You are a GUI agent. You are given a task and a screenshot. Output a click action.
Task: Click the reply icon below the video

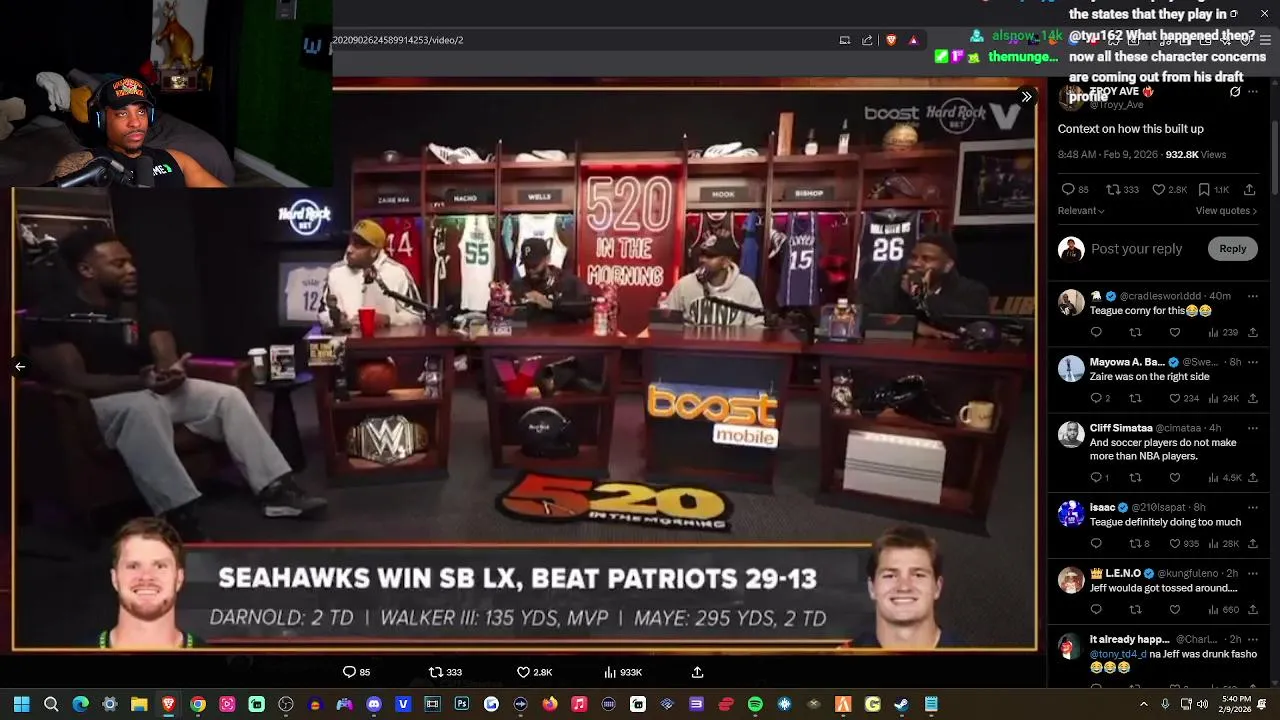(x=349, y=672)
